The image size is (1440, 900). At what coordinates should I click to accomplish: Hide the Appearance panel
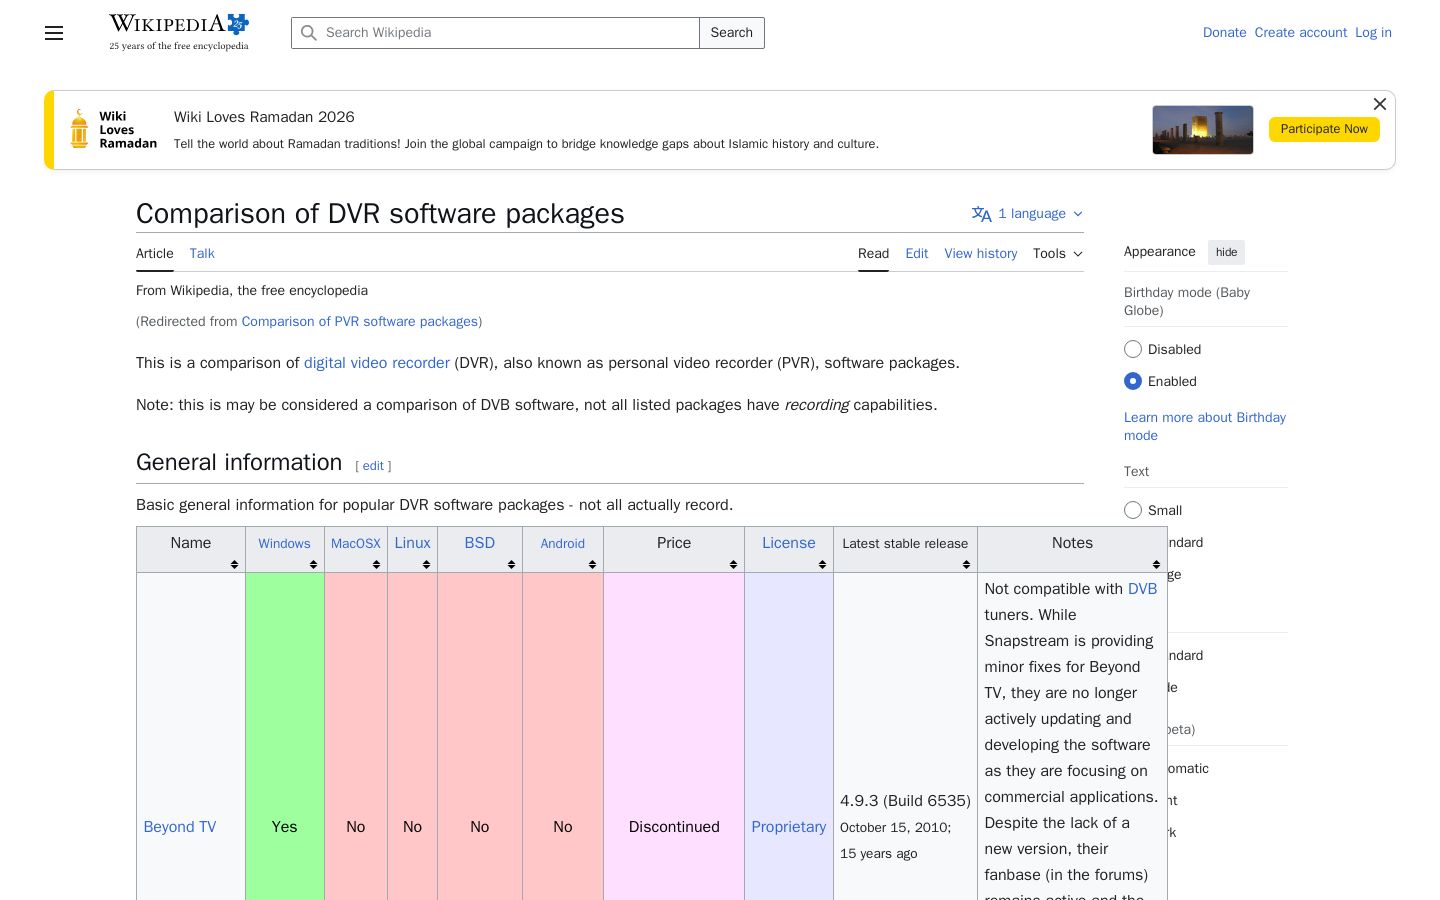[x=1226, y=252]
